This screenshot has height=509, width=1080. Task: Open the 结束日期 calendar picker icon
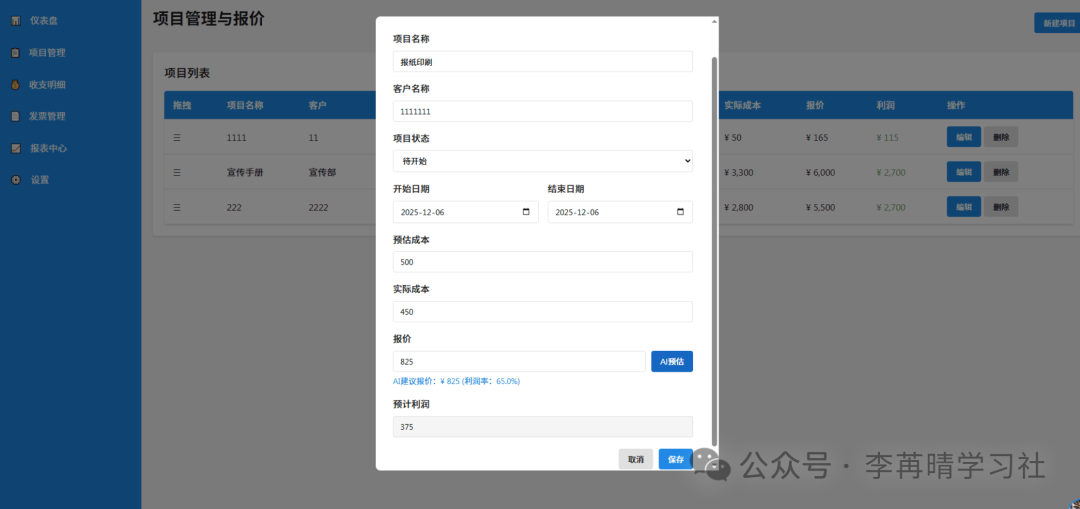click(681, 212)
